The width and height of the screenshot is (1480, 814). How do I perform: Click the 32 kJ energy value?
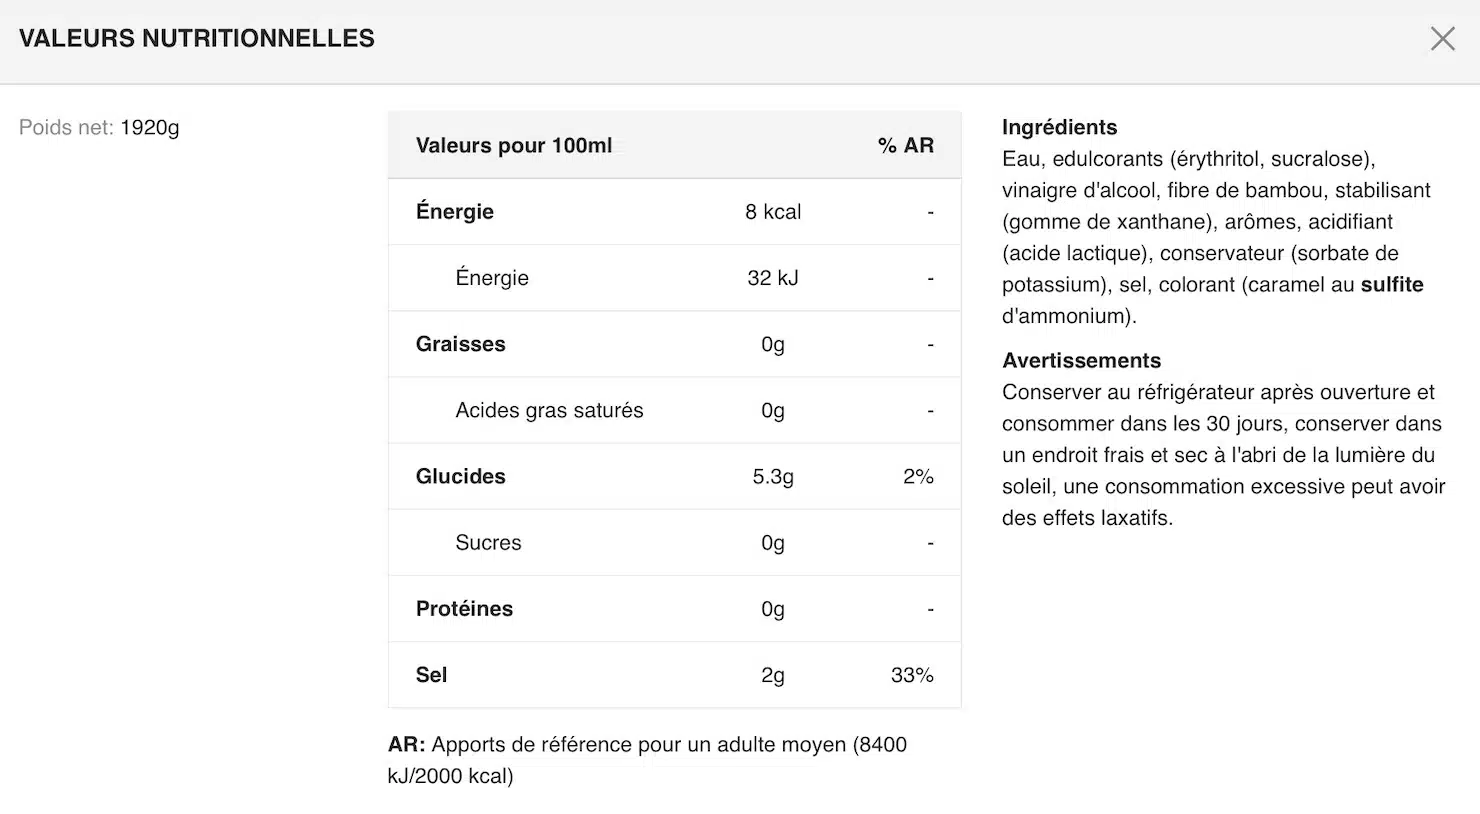[x=773, y=278]
